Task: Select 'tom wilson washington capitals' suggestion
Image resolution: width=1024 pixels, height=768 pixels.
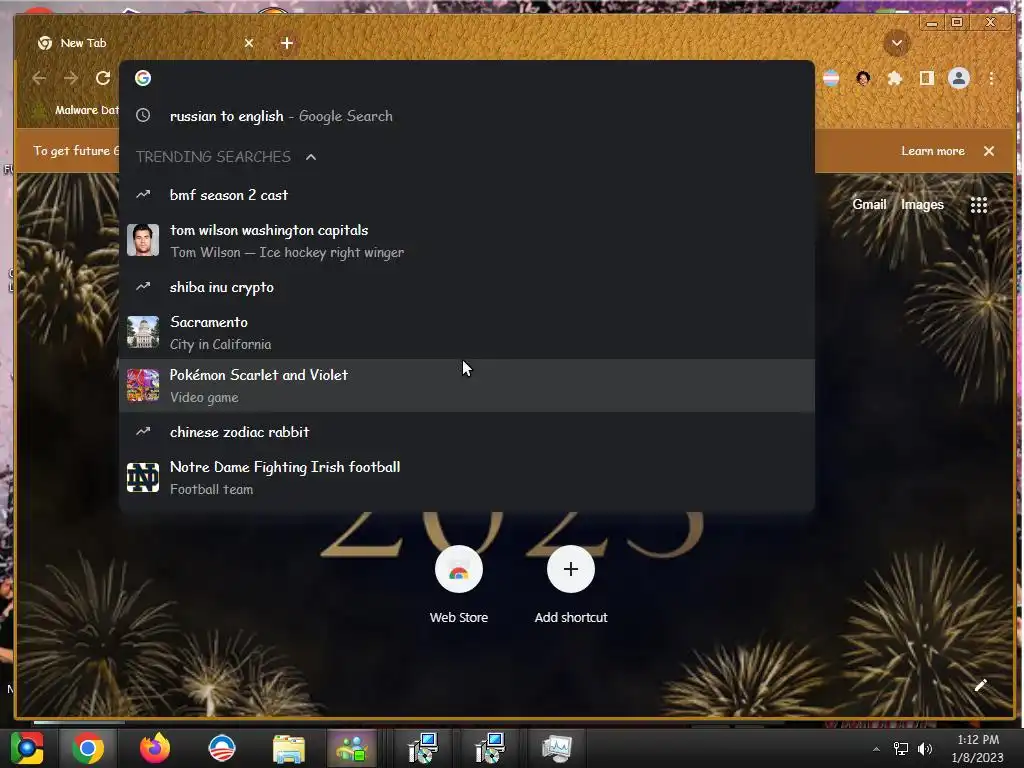Action: click(466, 240)
